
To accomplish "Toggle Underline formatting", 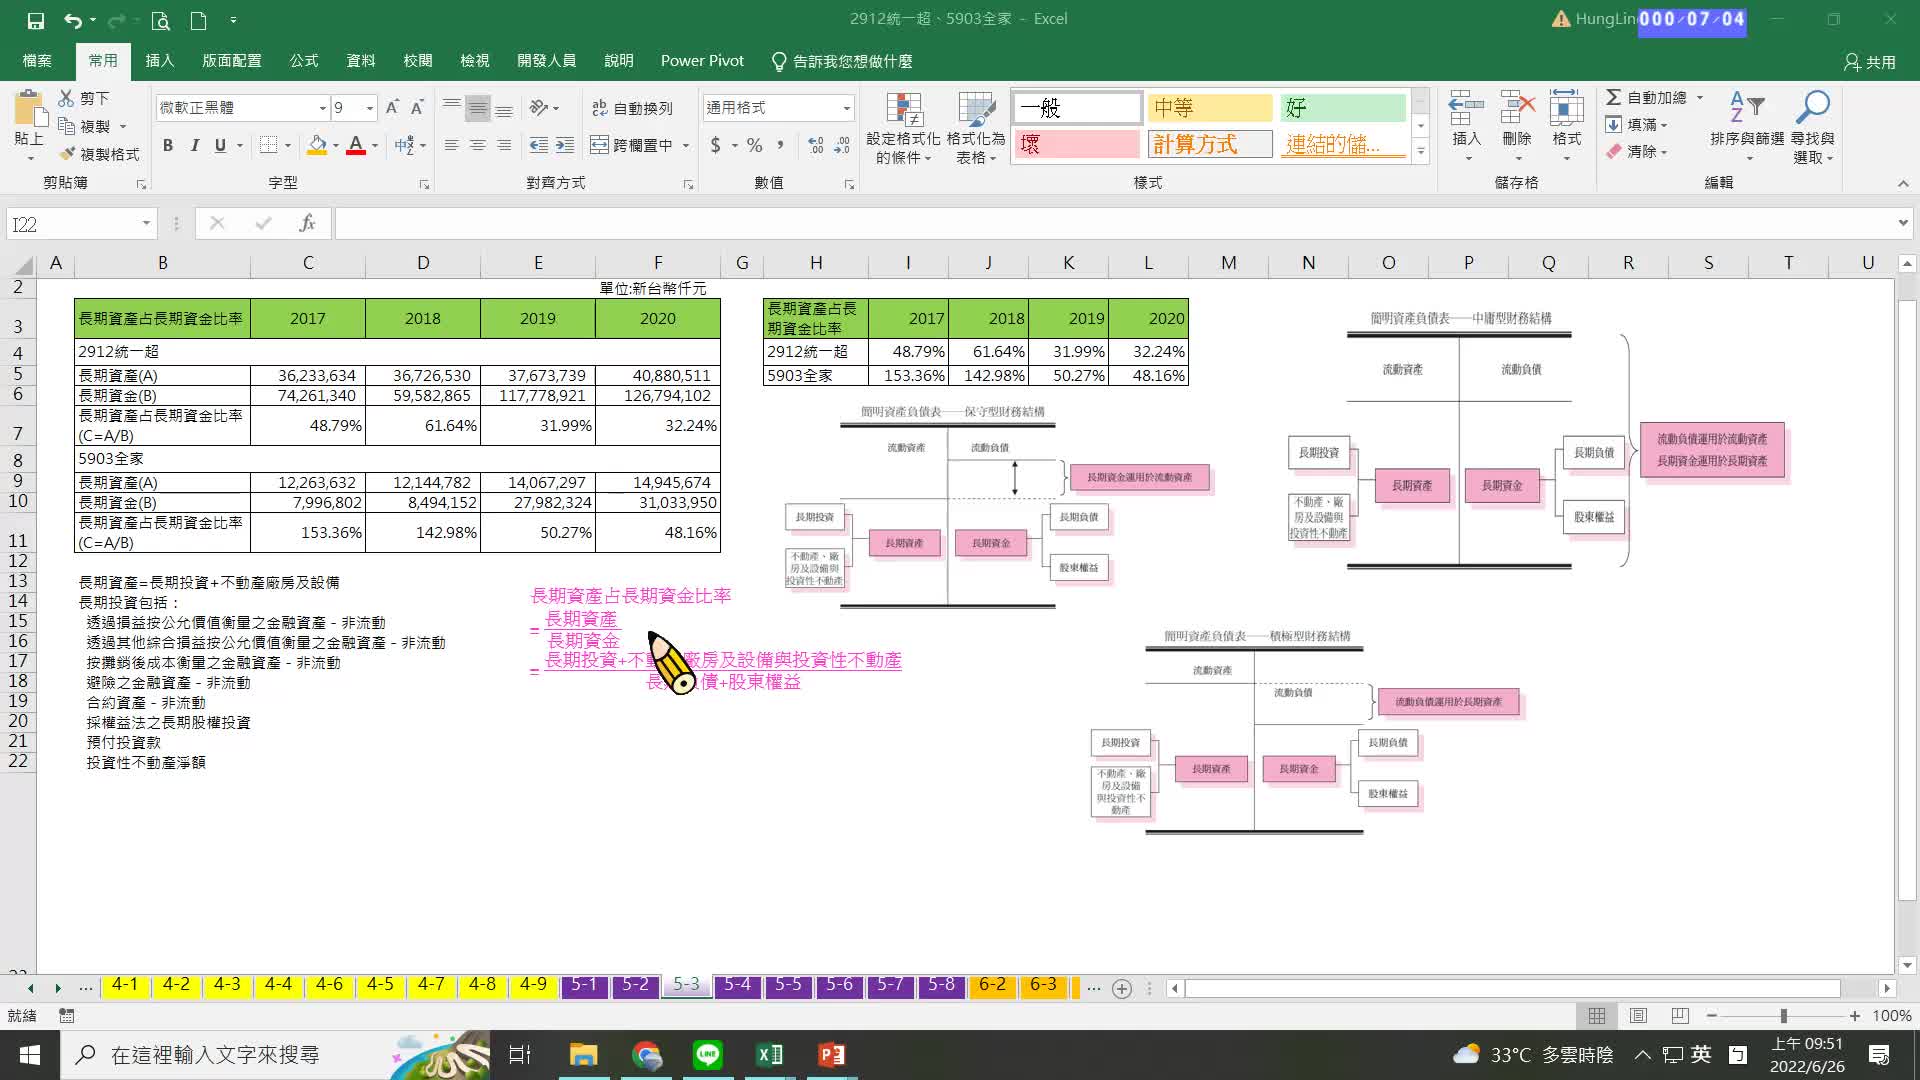I will [x=220, y=145].
